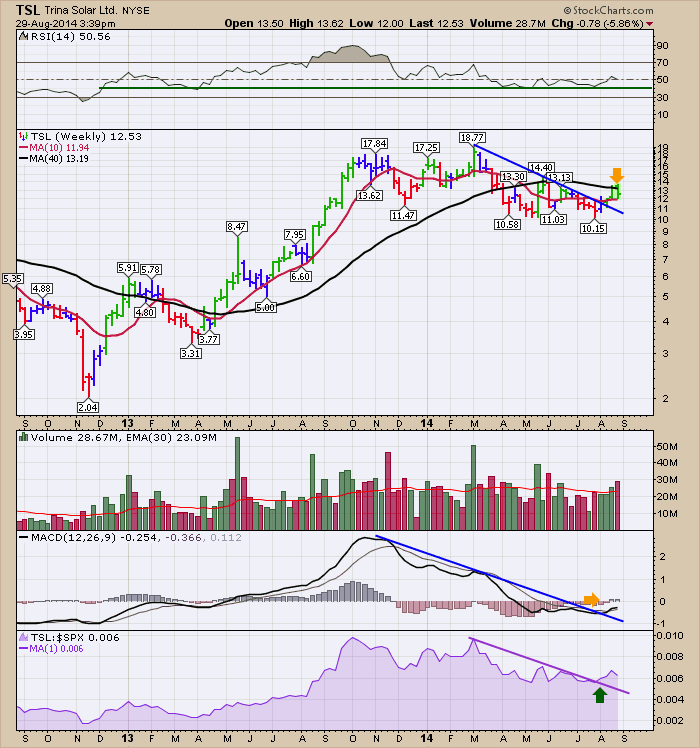Click the Chg -0.78 (-5.86%) header value
Screen dimensions: 700x748
pyautogui.click(x=597, y=23)
